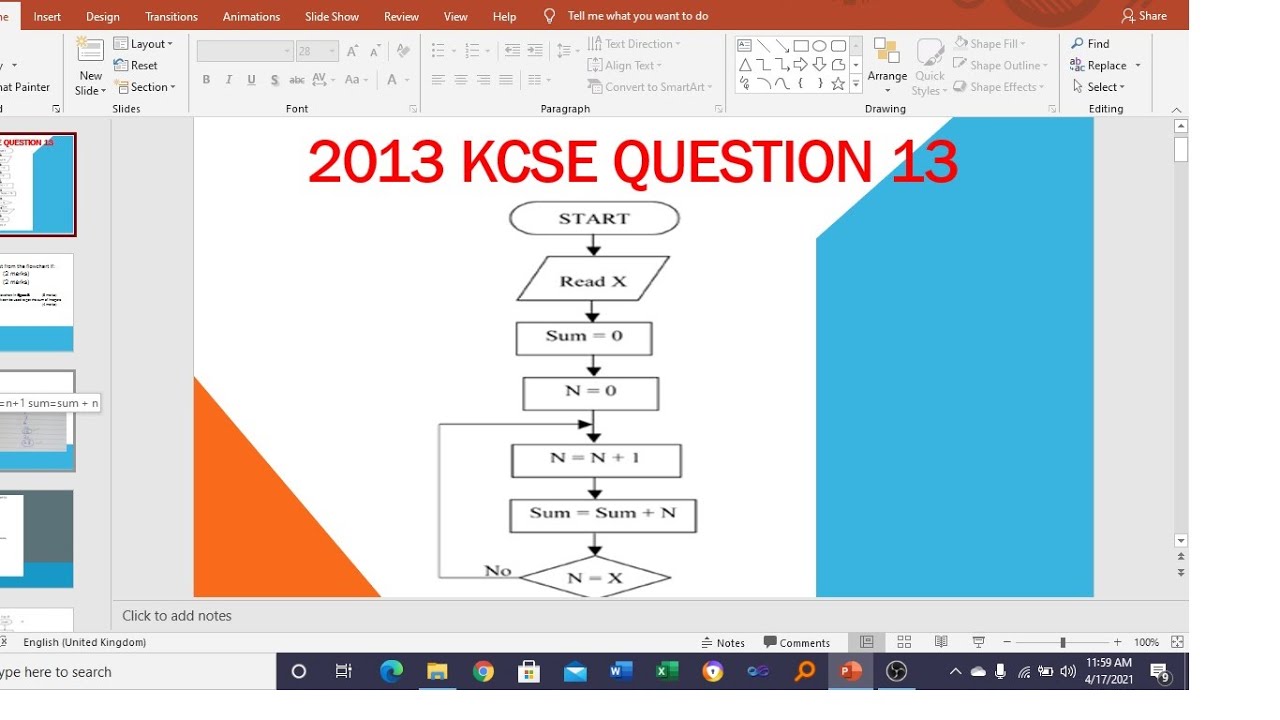Open the Shape Outline menu
1280x720 pixels.
(1001, 65)
